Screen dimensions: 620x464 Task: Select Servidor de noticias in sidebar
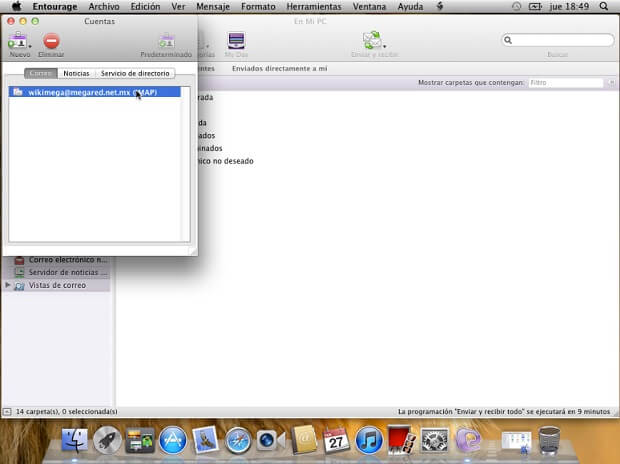[x=61, y=272]
